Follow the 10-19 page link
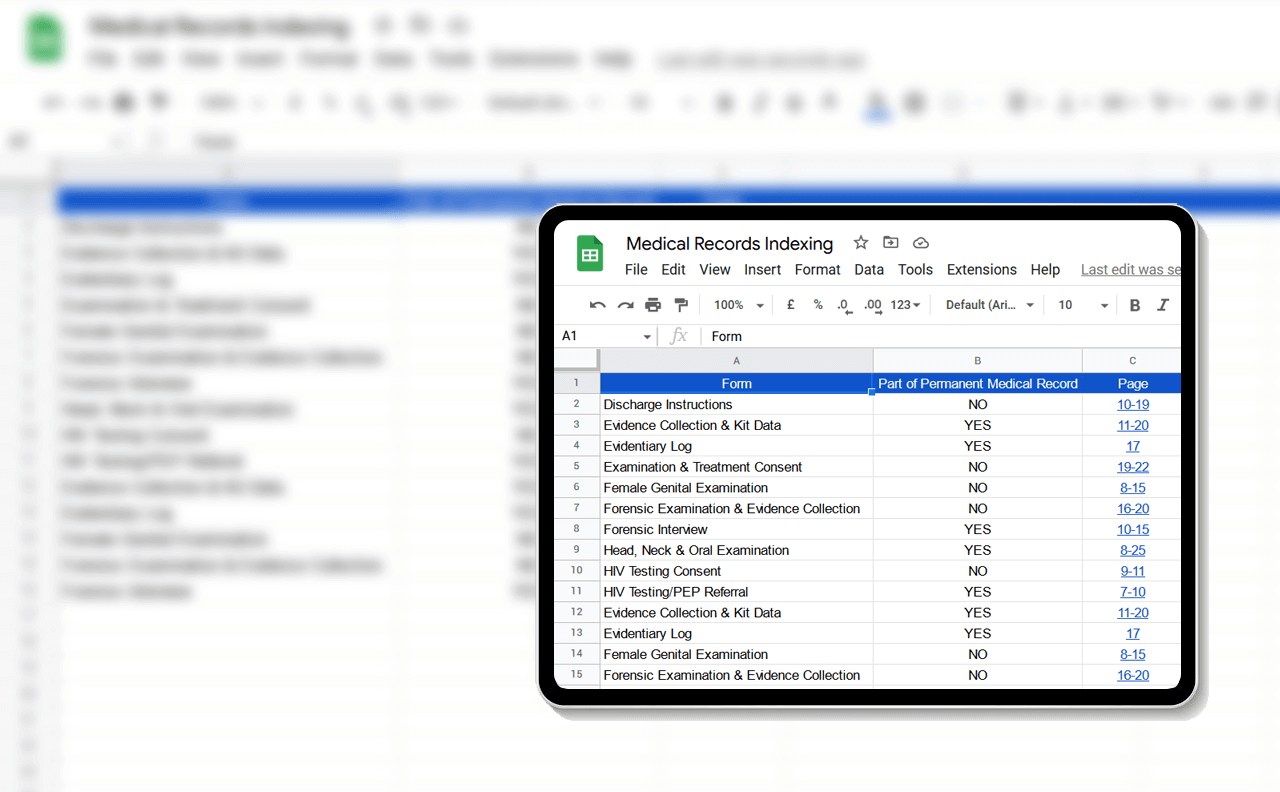The image size is (1280, 792). (1132, 405)
